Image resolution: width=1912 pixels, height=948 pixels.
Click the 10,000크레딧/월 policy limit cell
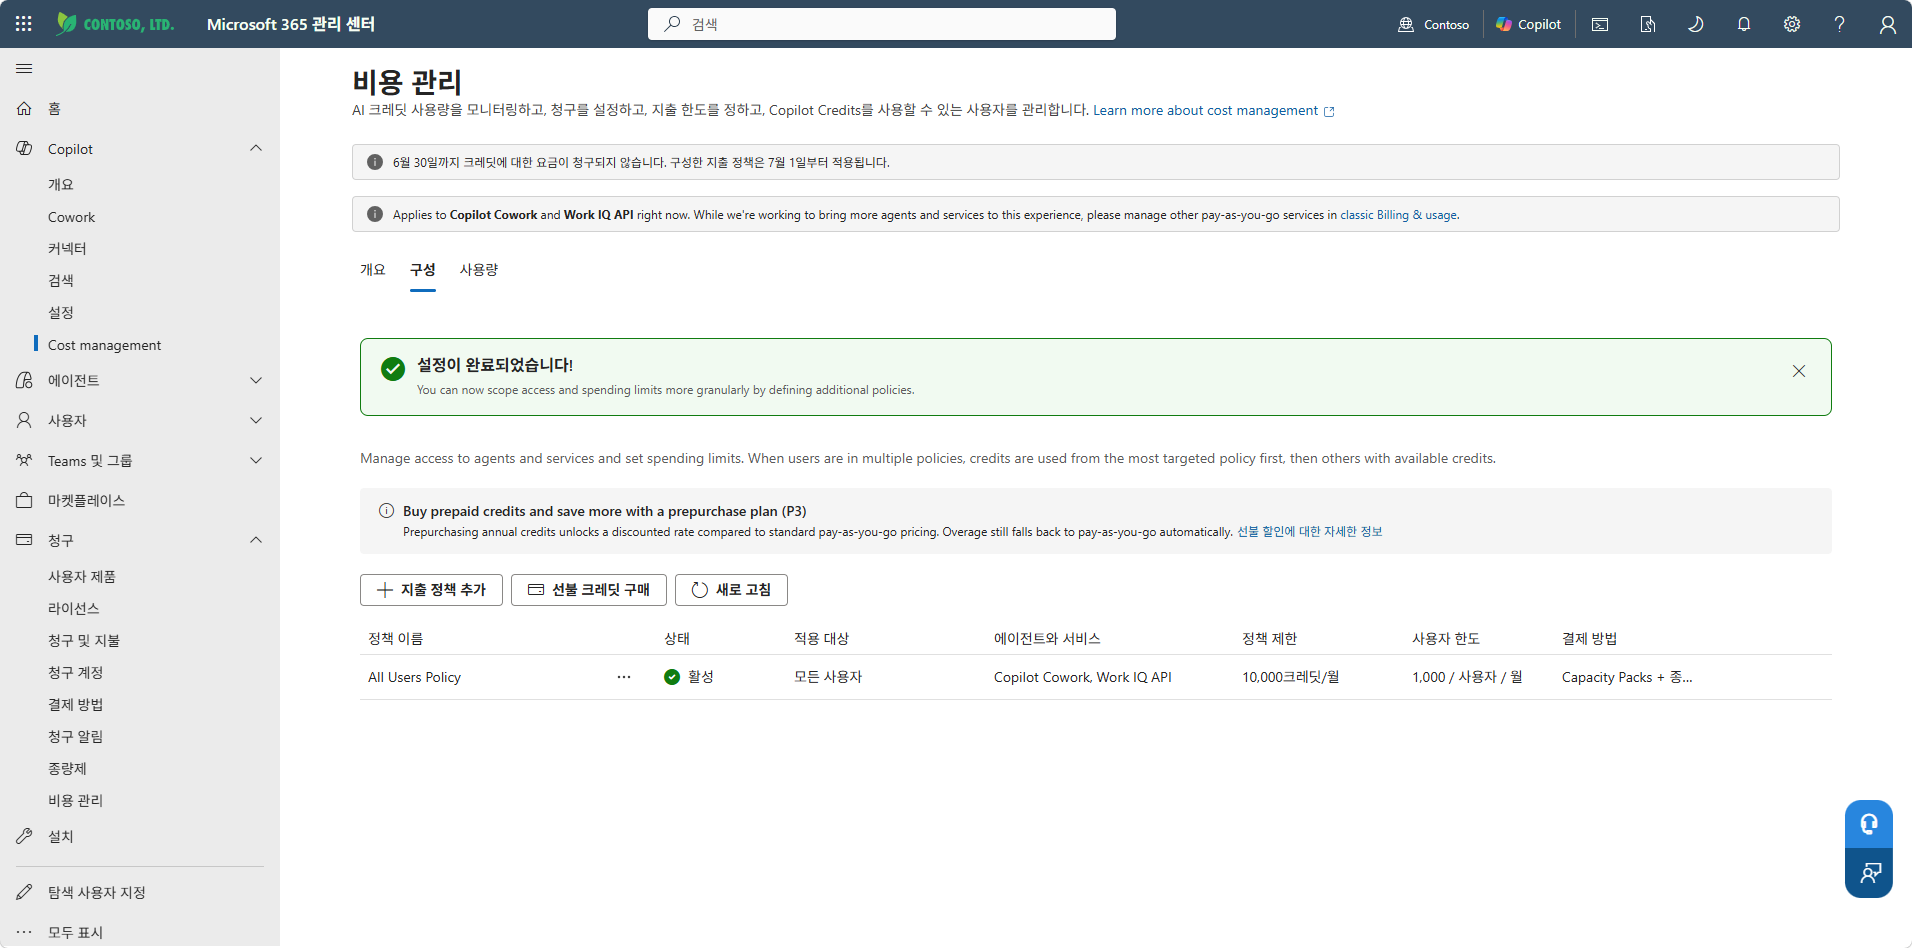(x=1290, y=677)
